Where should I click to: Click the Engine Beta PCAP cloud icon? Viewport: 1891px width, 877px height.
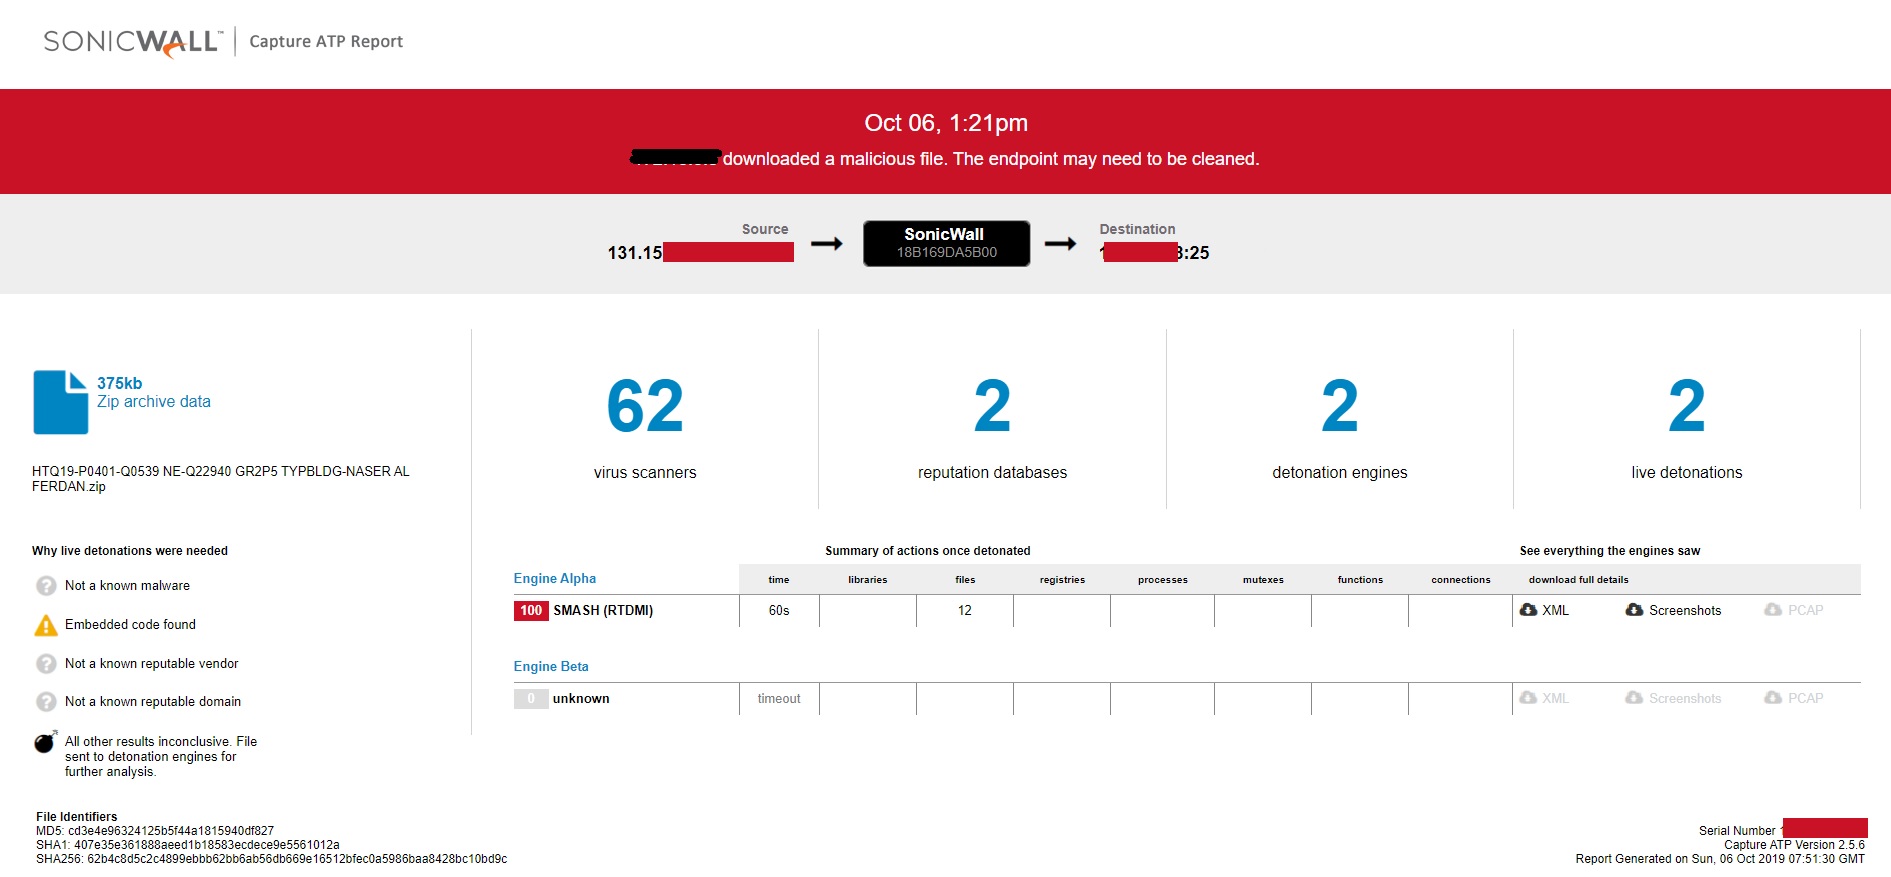(1773, 698)
